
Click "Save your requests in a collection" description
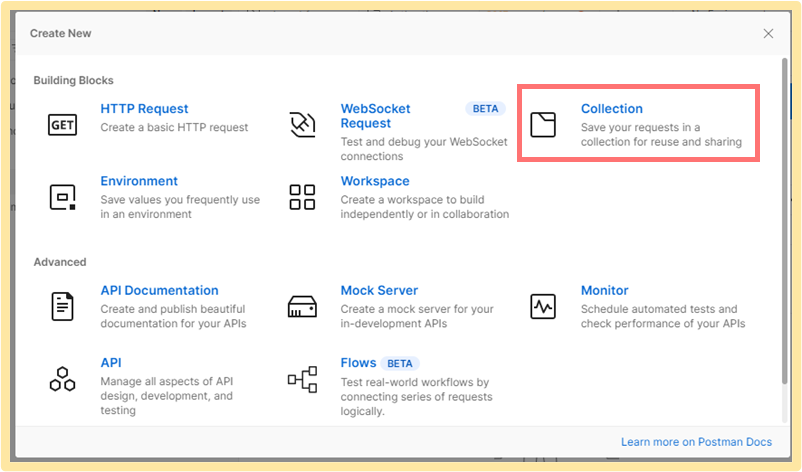pyautogui.click(x=661, y=134)
